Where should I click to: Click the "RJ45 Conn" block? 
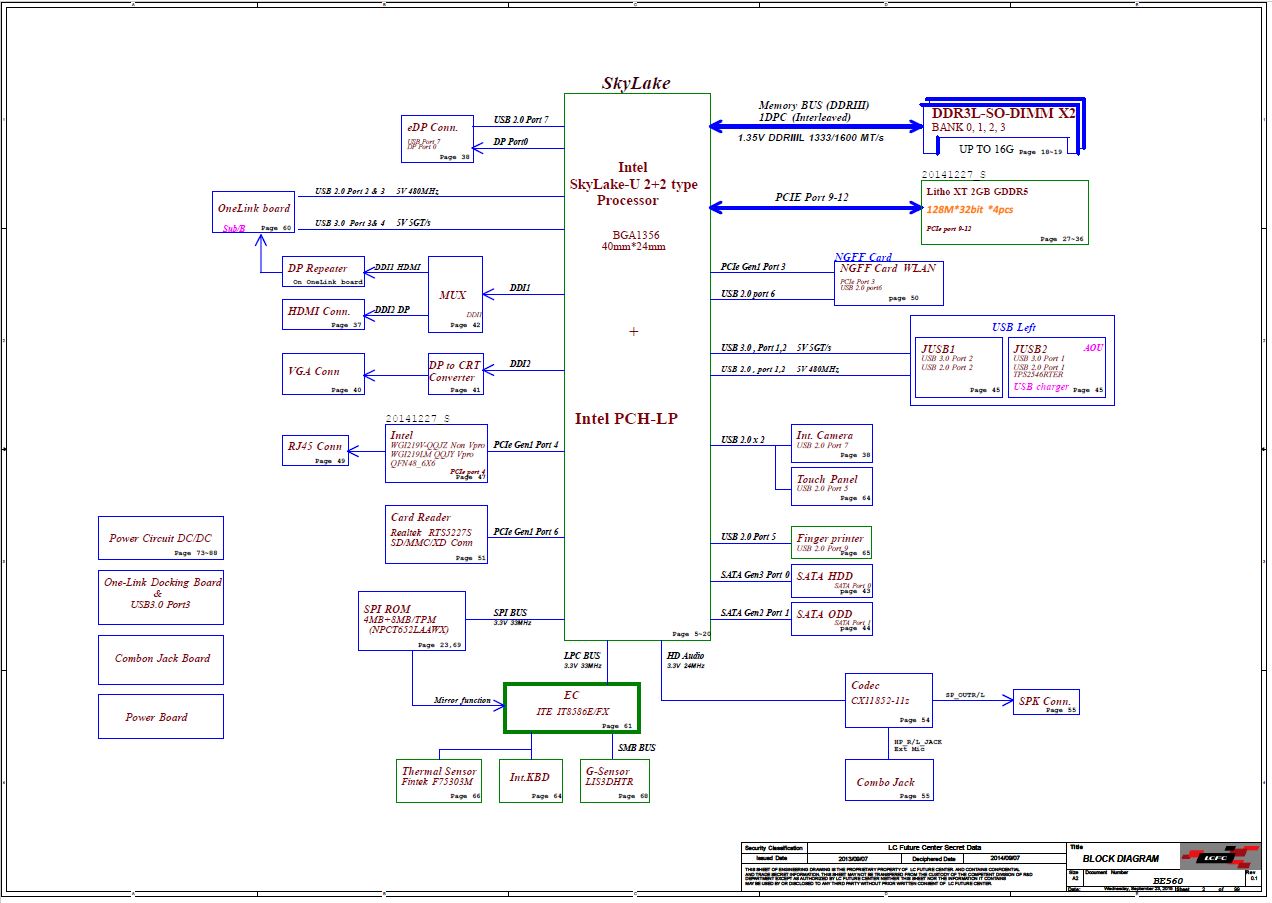[315, 451]
